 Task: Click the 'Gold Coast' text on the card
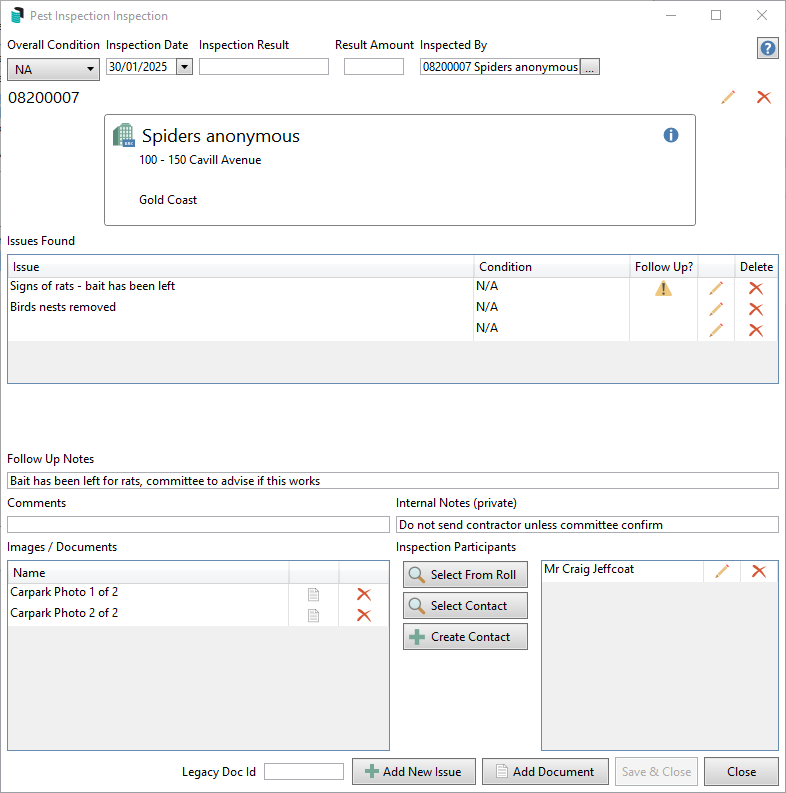[x=168, y=200]
